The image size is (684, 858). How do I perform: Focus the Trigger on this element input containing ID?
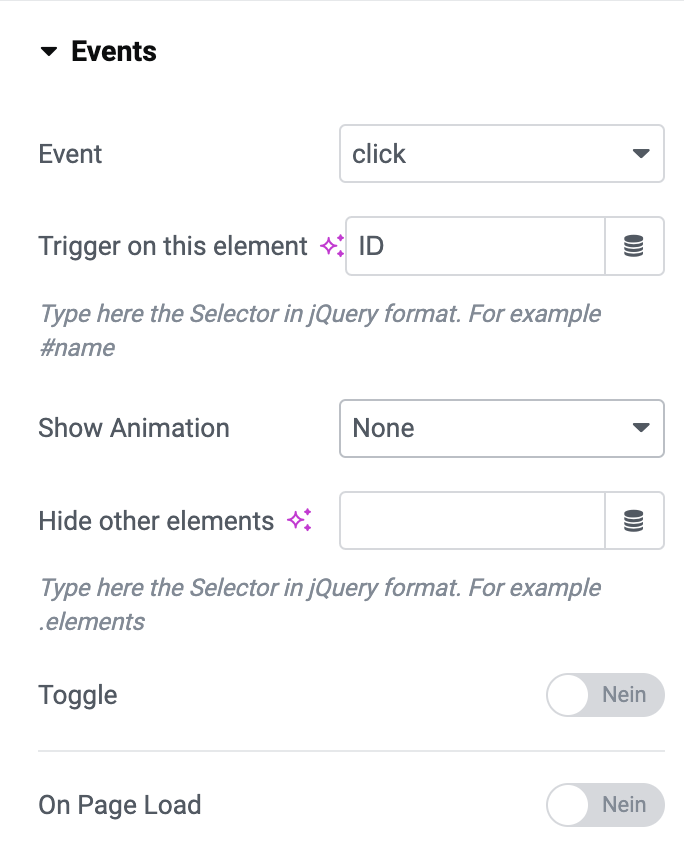476,246
